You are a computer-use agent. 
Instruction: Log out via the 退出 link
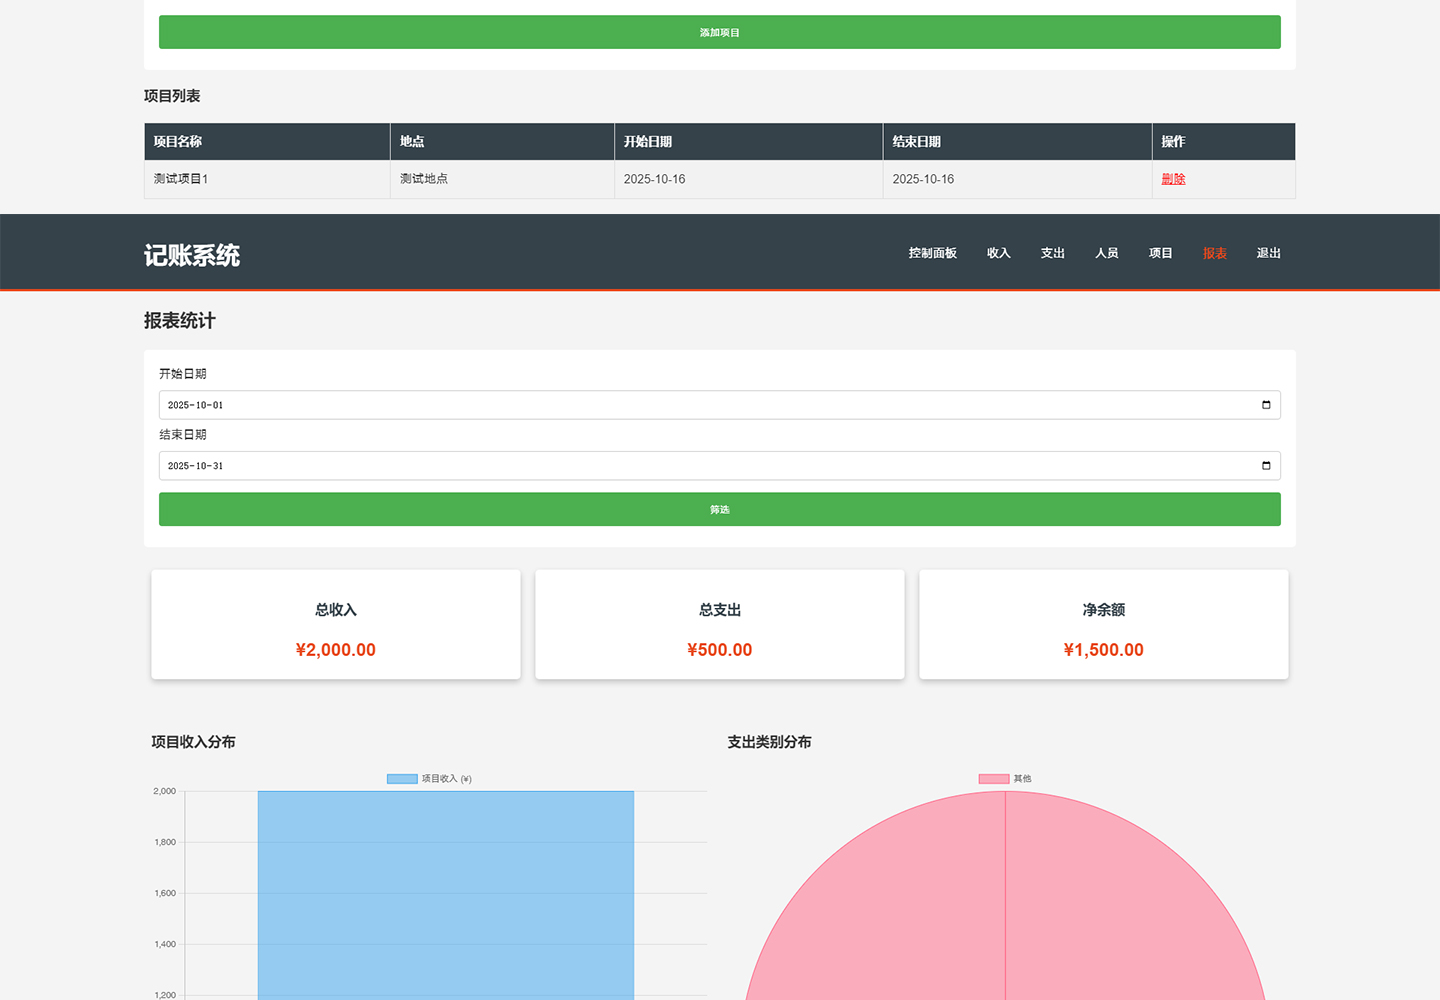click(1268, 253)
